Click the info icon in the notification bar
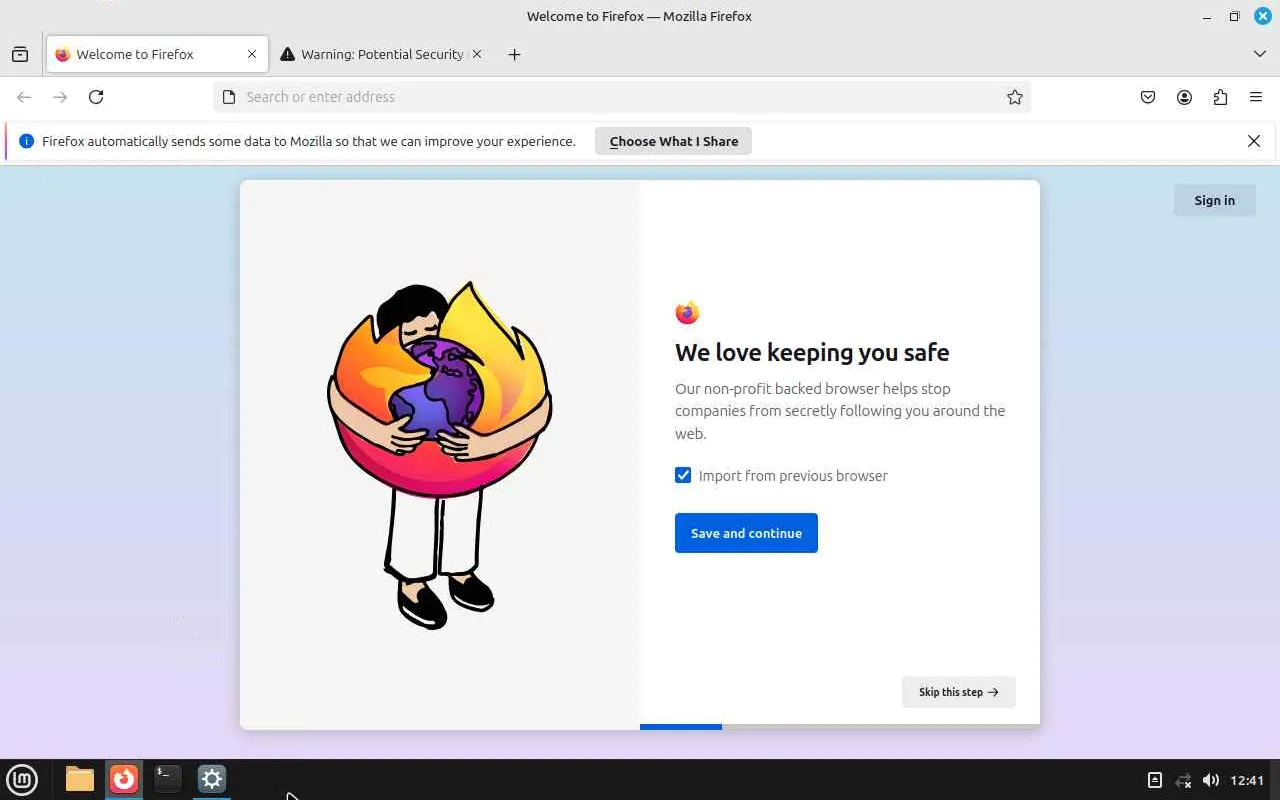This screenshot has height=800, width=1280. [27, 141]
